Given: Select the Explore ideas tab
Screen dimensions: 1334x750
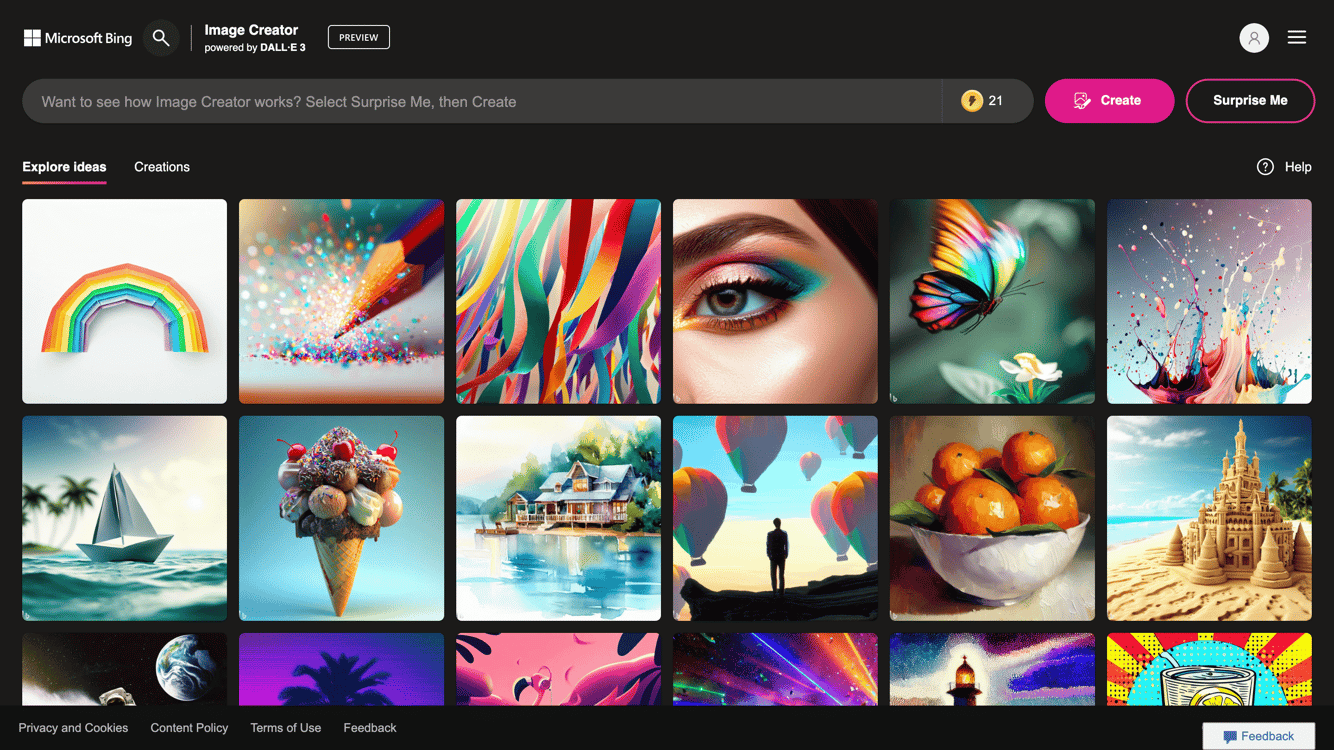Looking at the screenshot, I should tap(64, 167).
